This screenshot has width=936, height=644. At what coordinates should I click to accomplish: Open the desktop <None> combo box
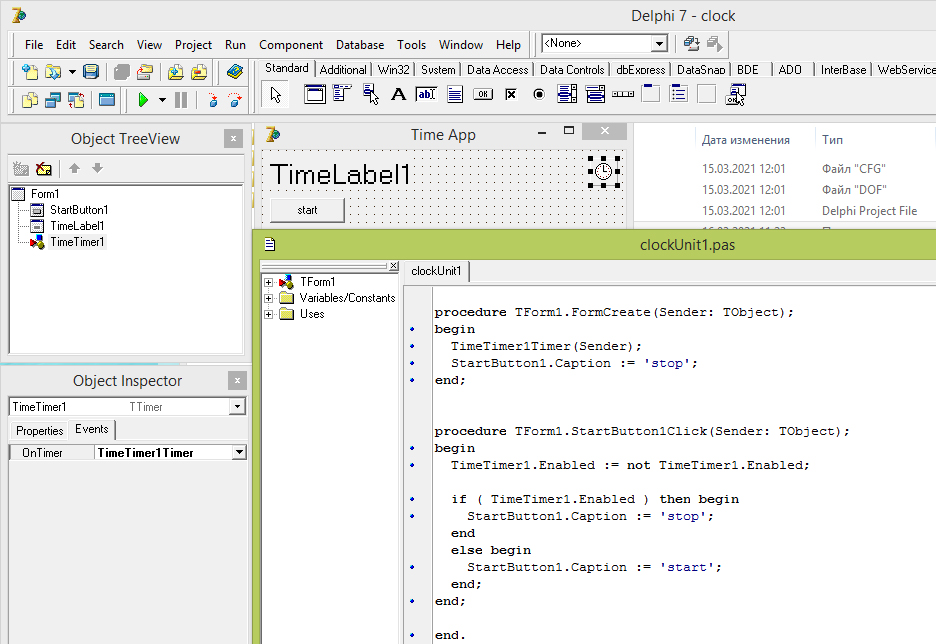[x=660, y=44]
